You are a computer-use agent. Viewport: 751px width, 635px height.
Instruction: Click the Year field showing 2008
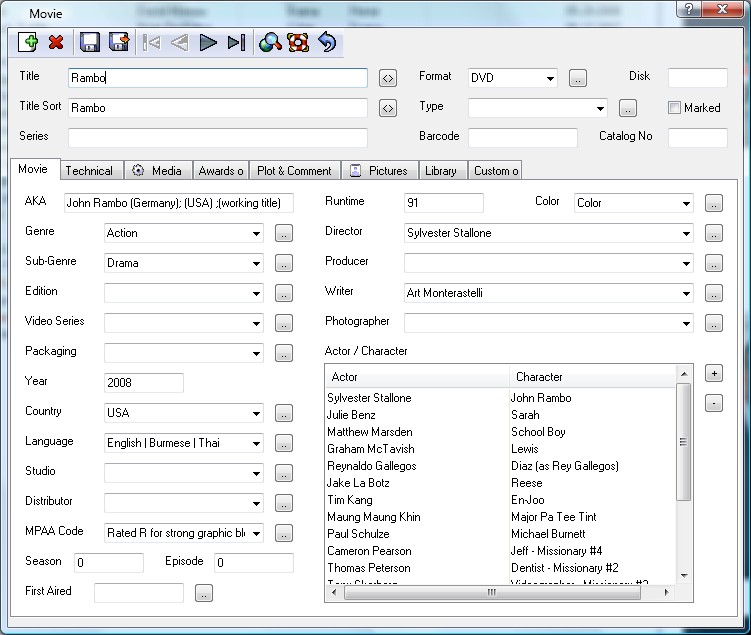point(144,383)
